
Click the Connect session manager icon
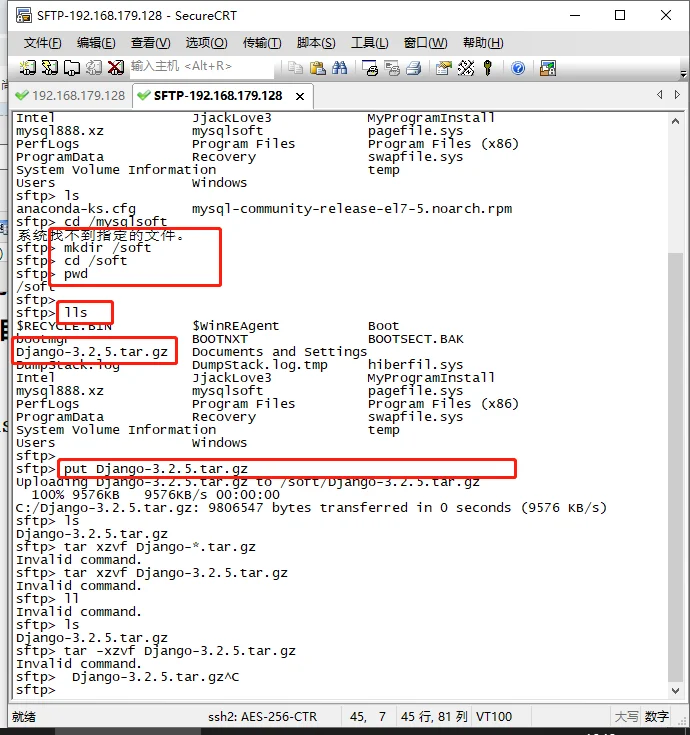27,68
